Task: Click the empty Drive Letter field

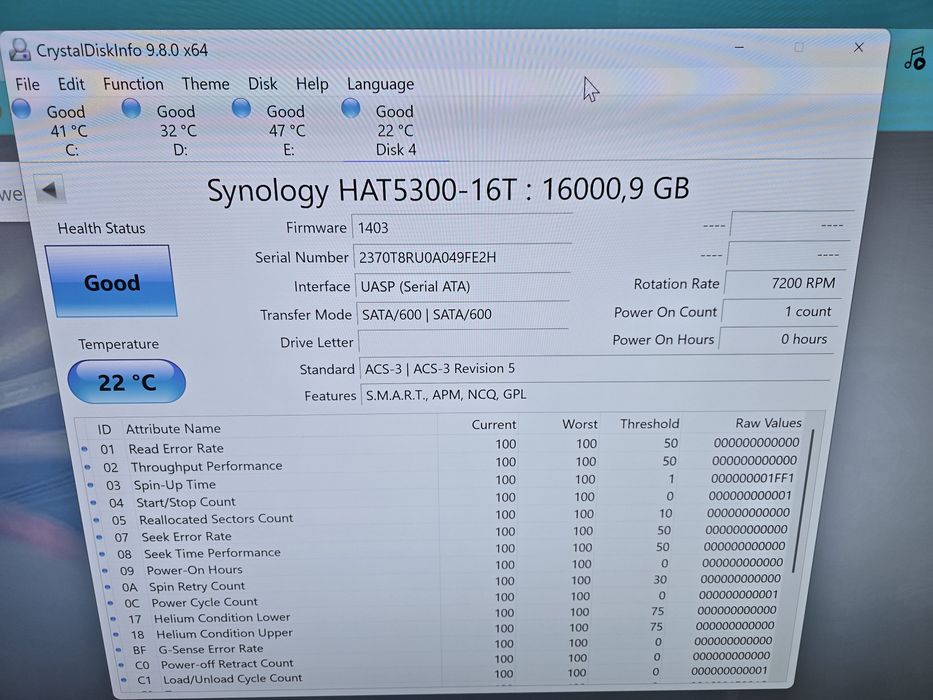Action: 464,342
